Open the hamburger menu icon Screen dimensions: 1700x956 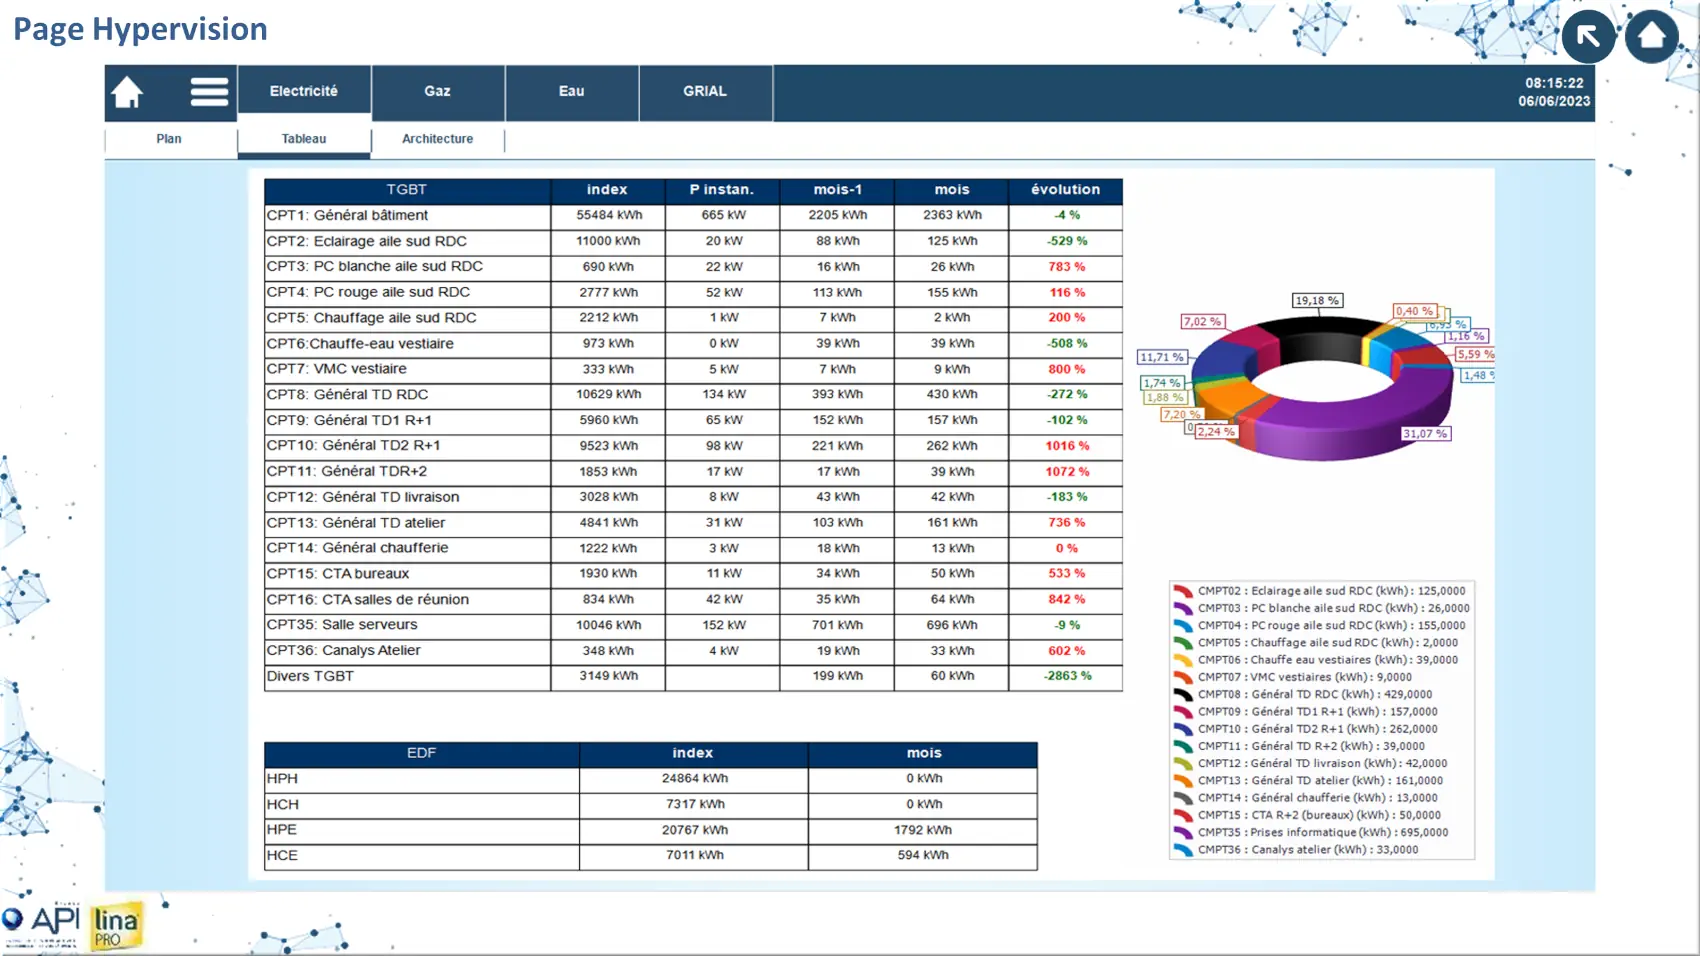209,92
